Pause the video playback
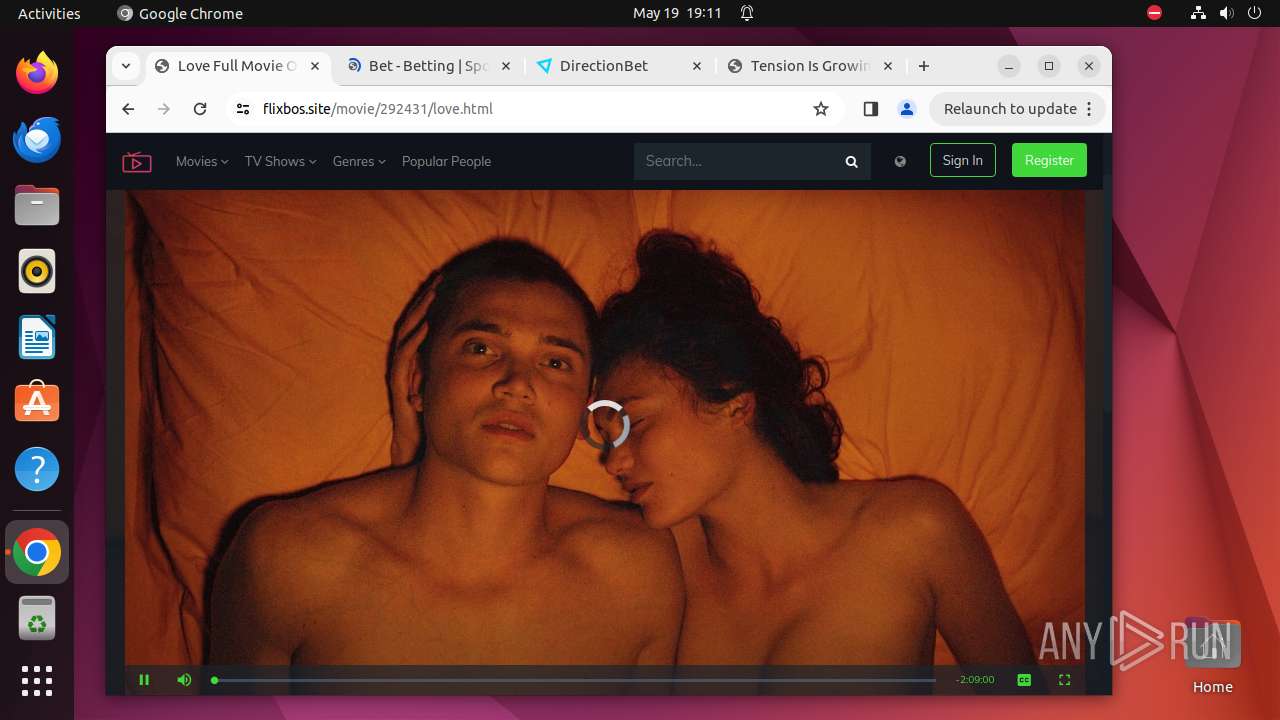 click(x=144, y=680)
